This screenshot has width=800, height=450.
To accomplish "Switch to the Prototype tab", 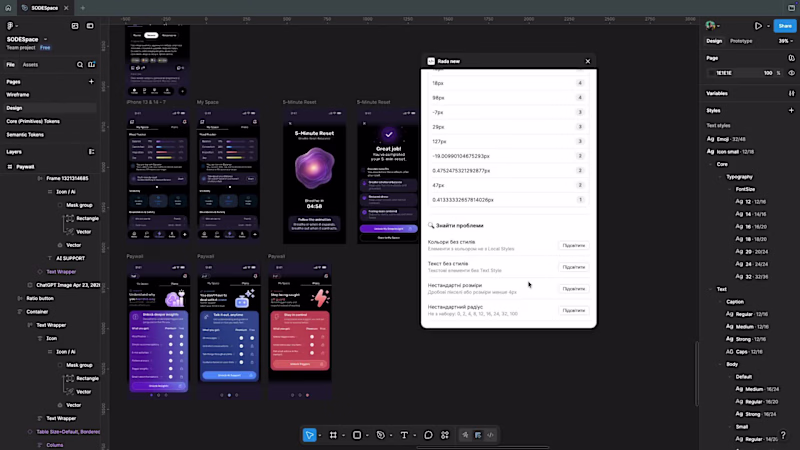I will click(741, 41).
